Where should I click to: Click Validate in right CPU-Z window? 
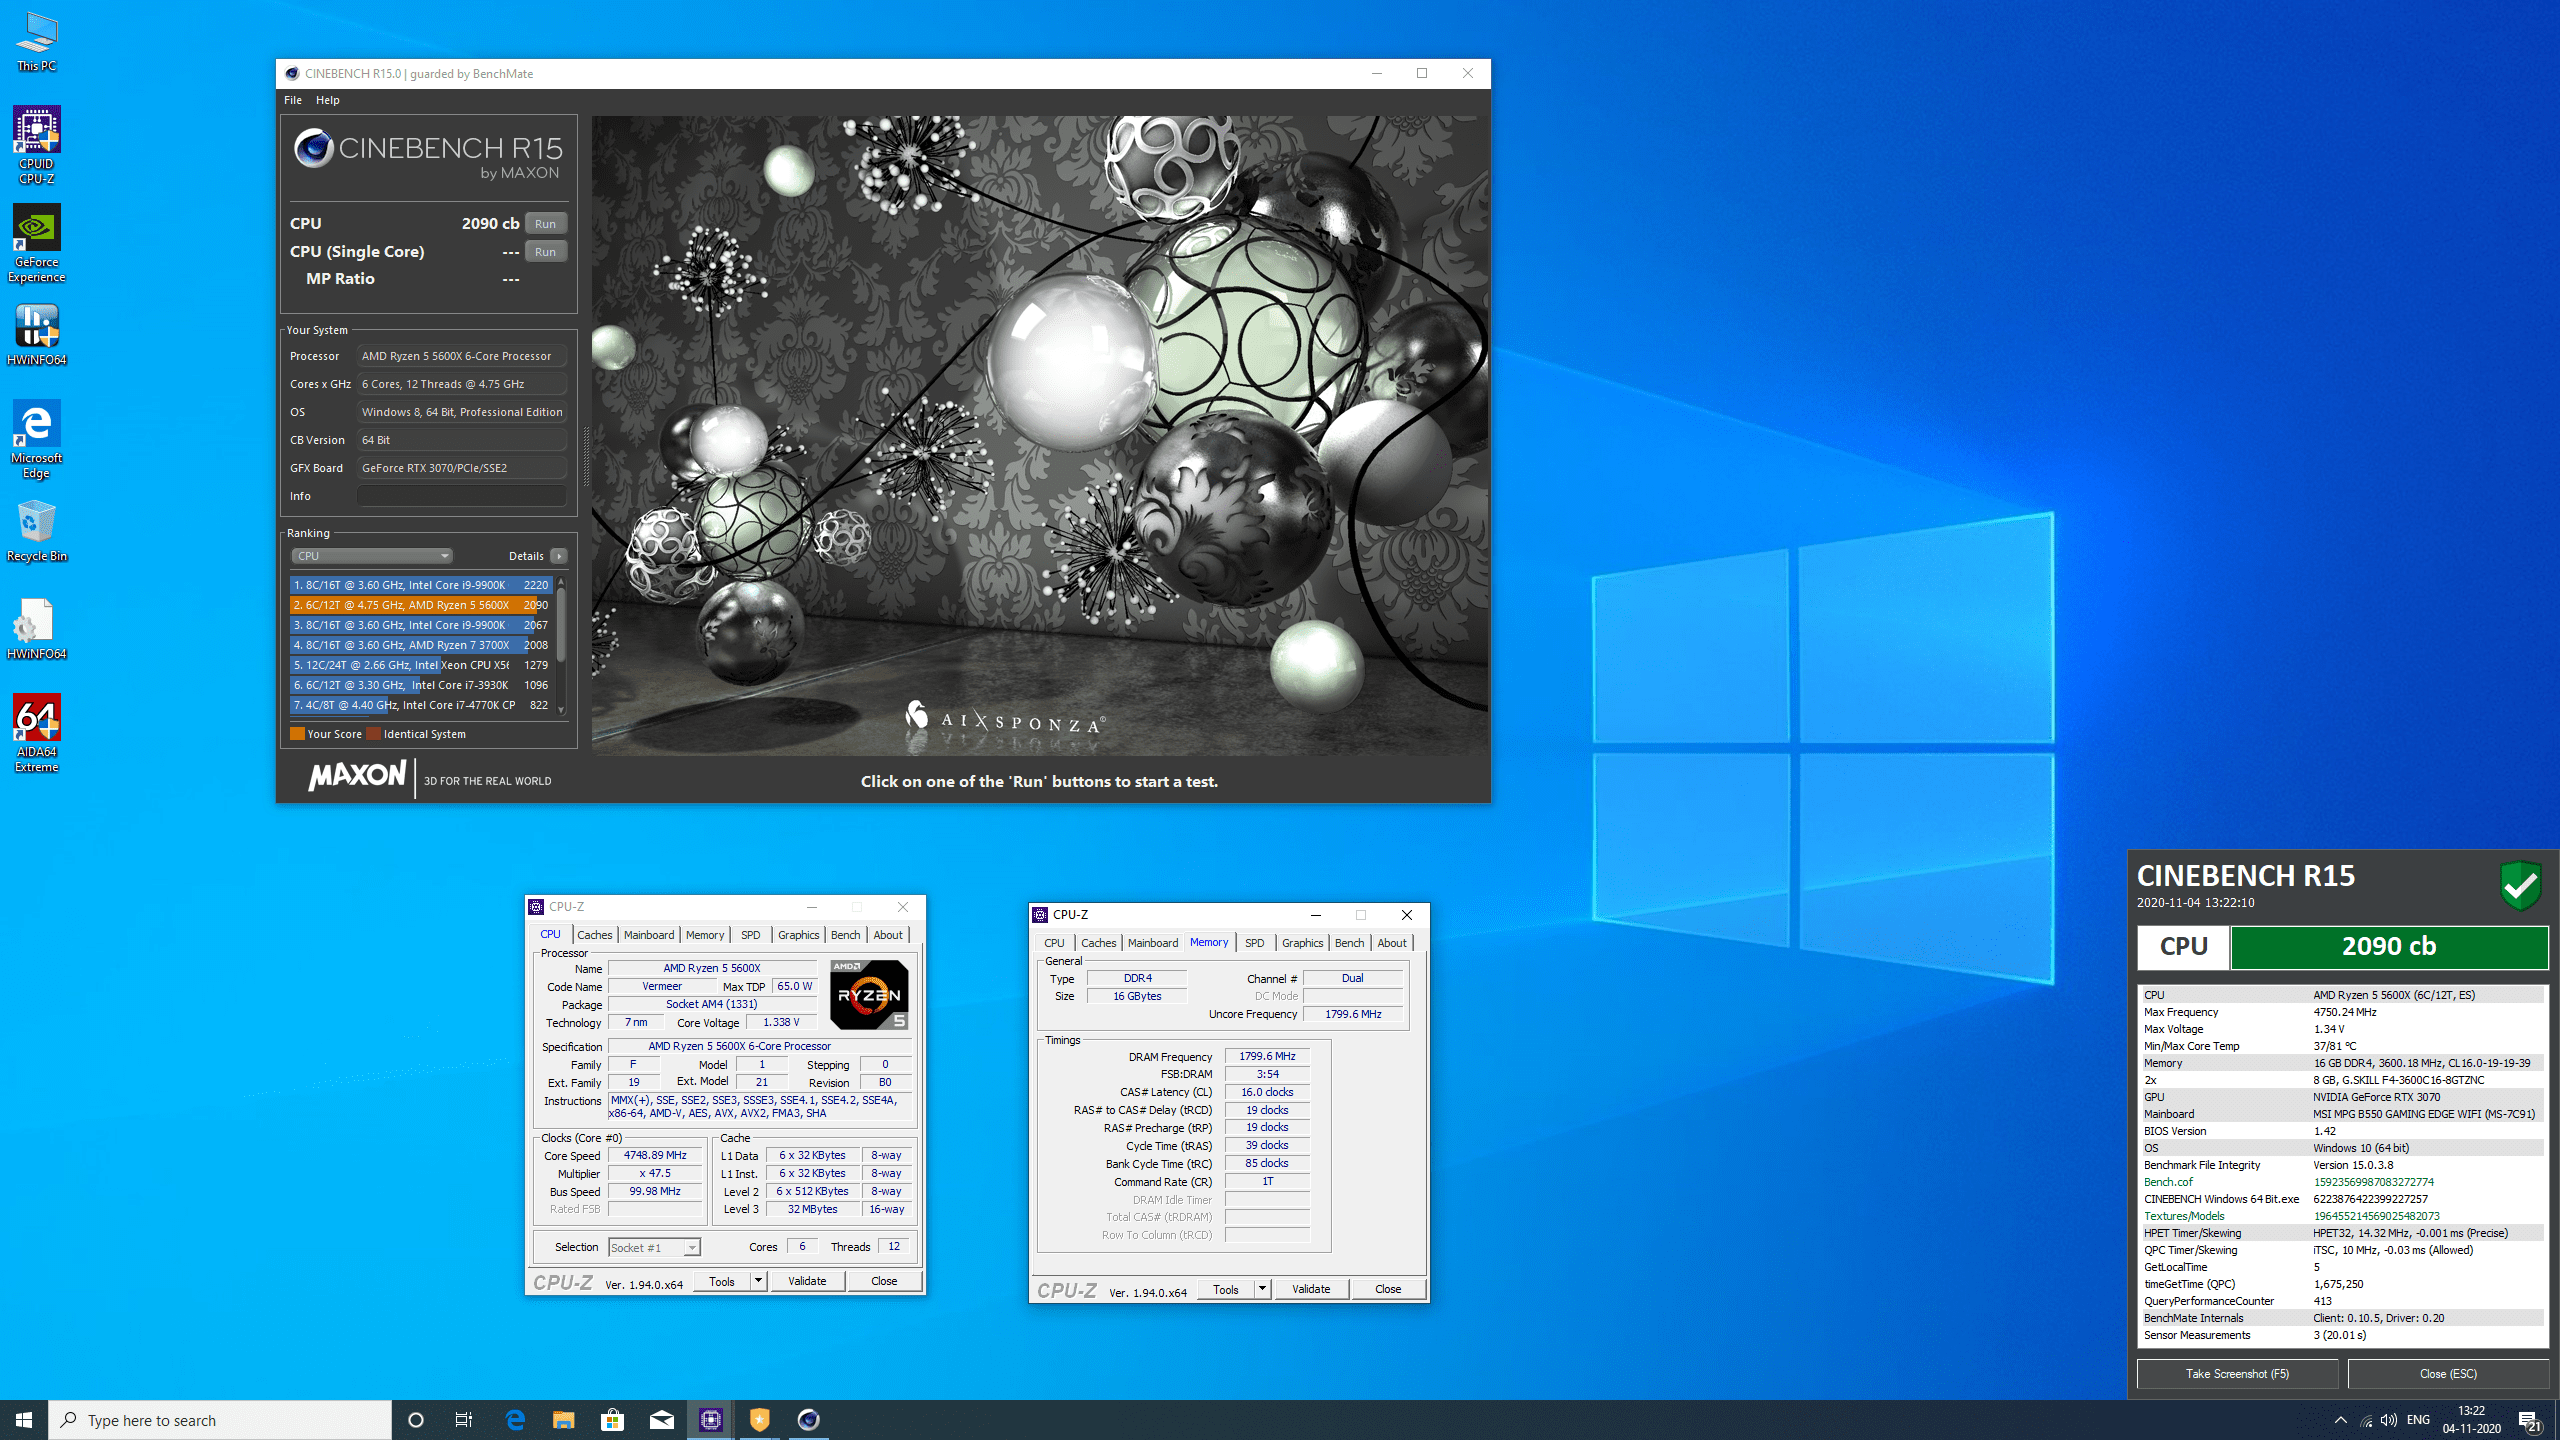click(x=1311, y=1289)
